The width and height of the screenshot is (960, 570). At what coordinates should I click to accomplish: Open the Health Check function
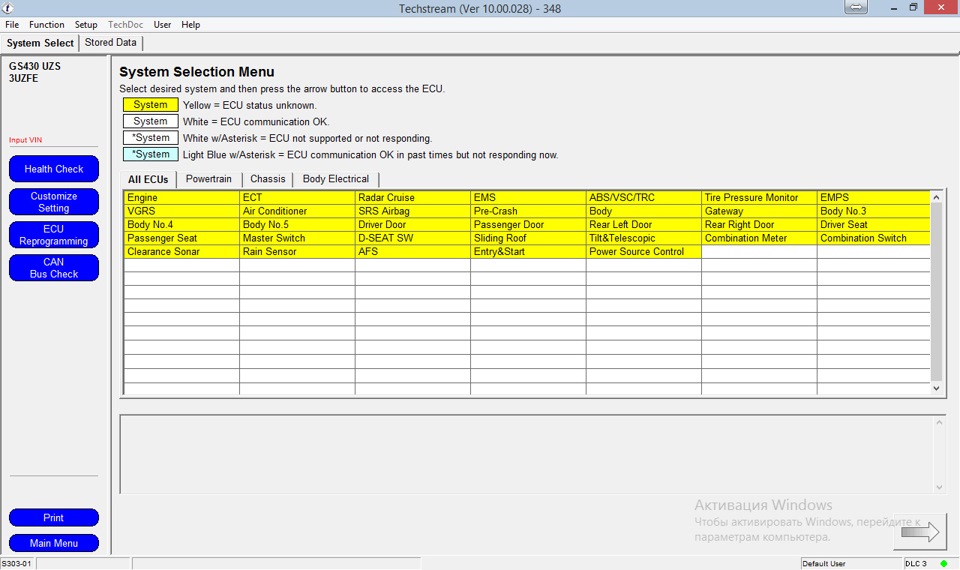pos(54,169)
